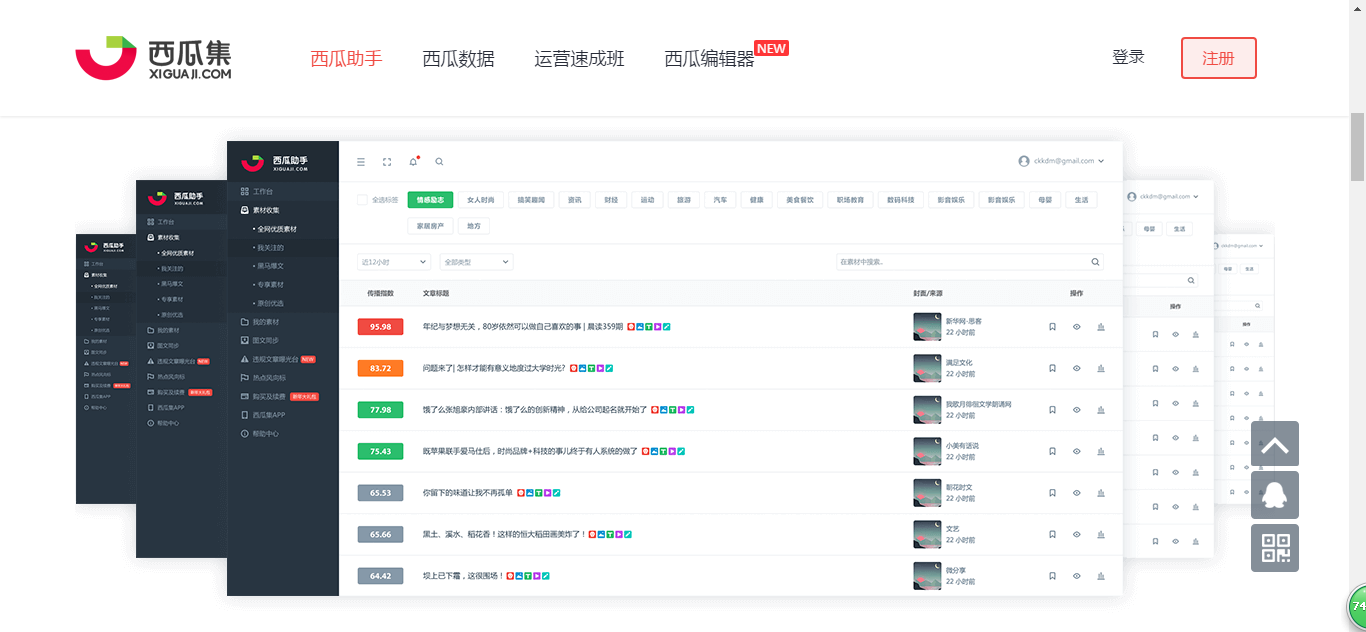Open the 全部类型 type dropdown

click(x=476, y=262)
